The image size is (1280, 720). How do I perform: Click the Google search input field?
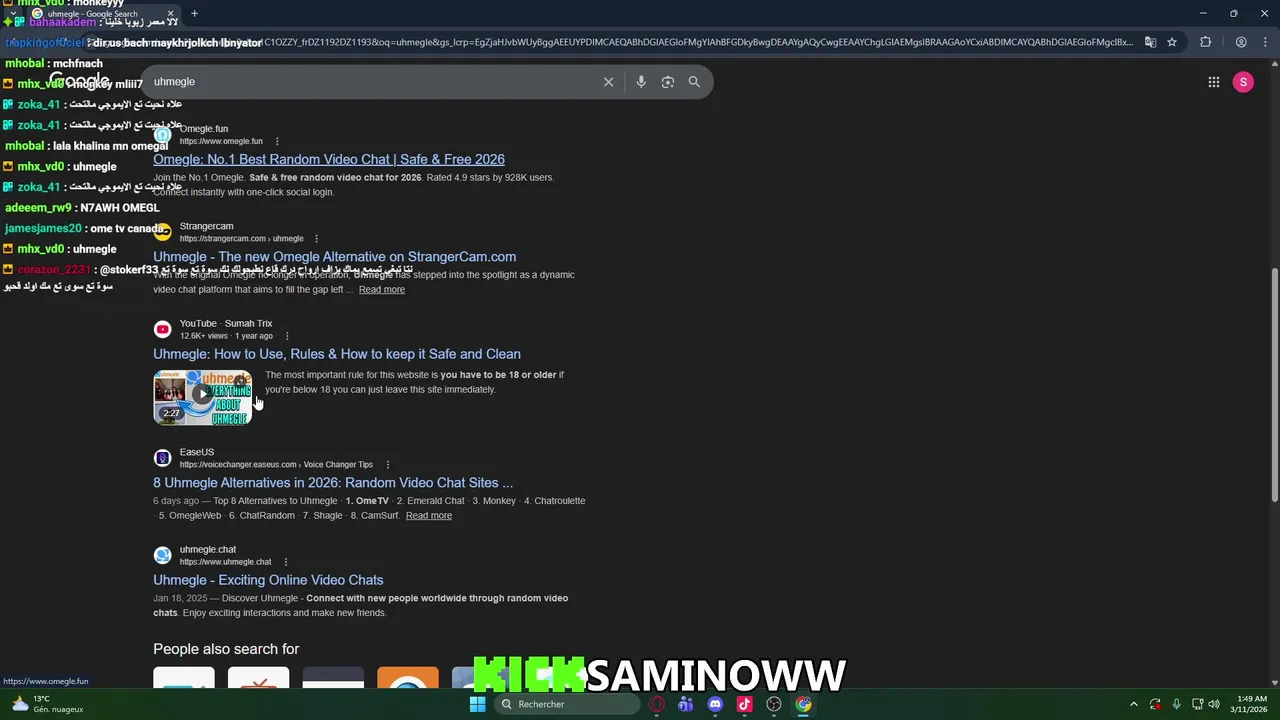370,82
